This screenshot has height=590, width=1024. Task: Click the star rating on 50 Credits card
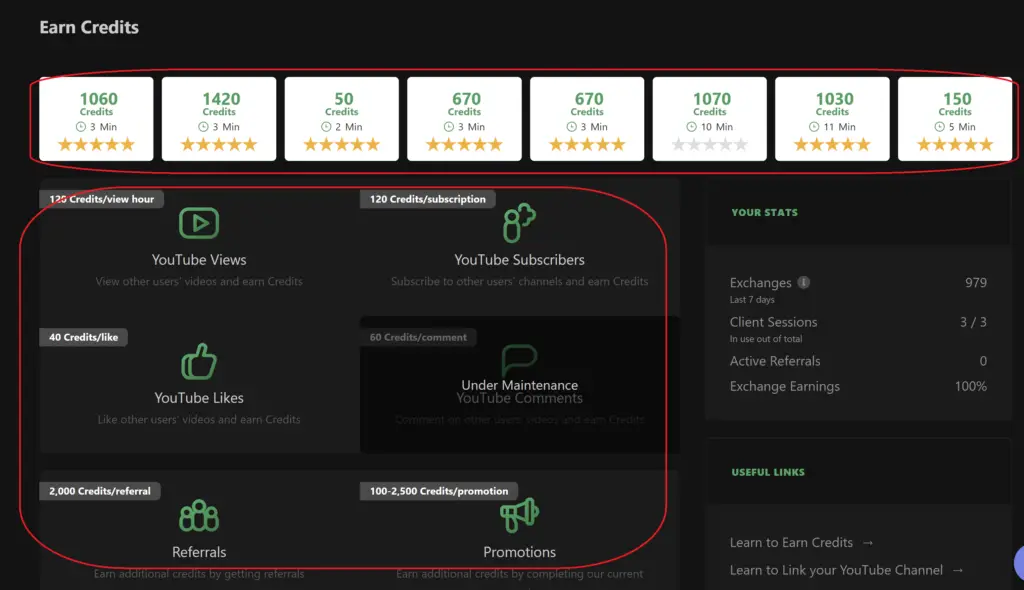[342, 144]
